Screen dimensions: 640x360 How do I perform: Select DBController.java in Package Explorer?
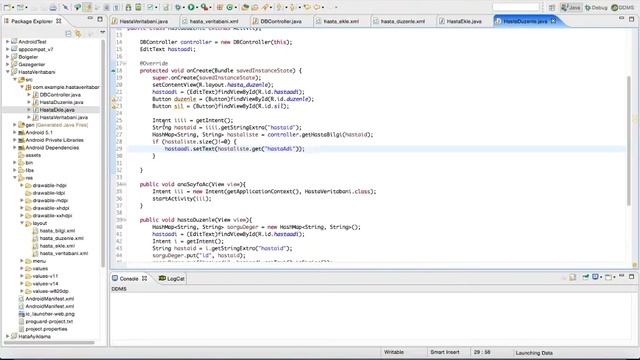[x=60, y=95]
